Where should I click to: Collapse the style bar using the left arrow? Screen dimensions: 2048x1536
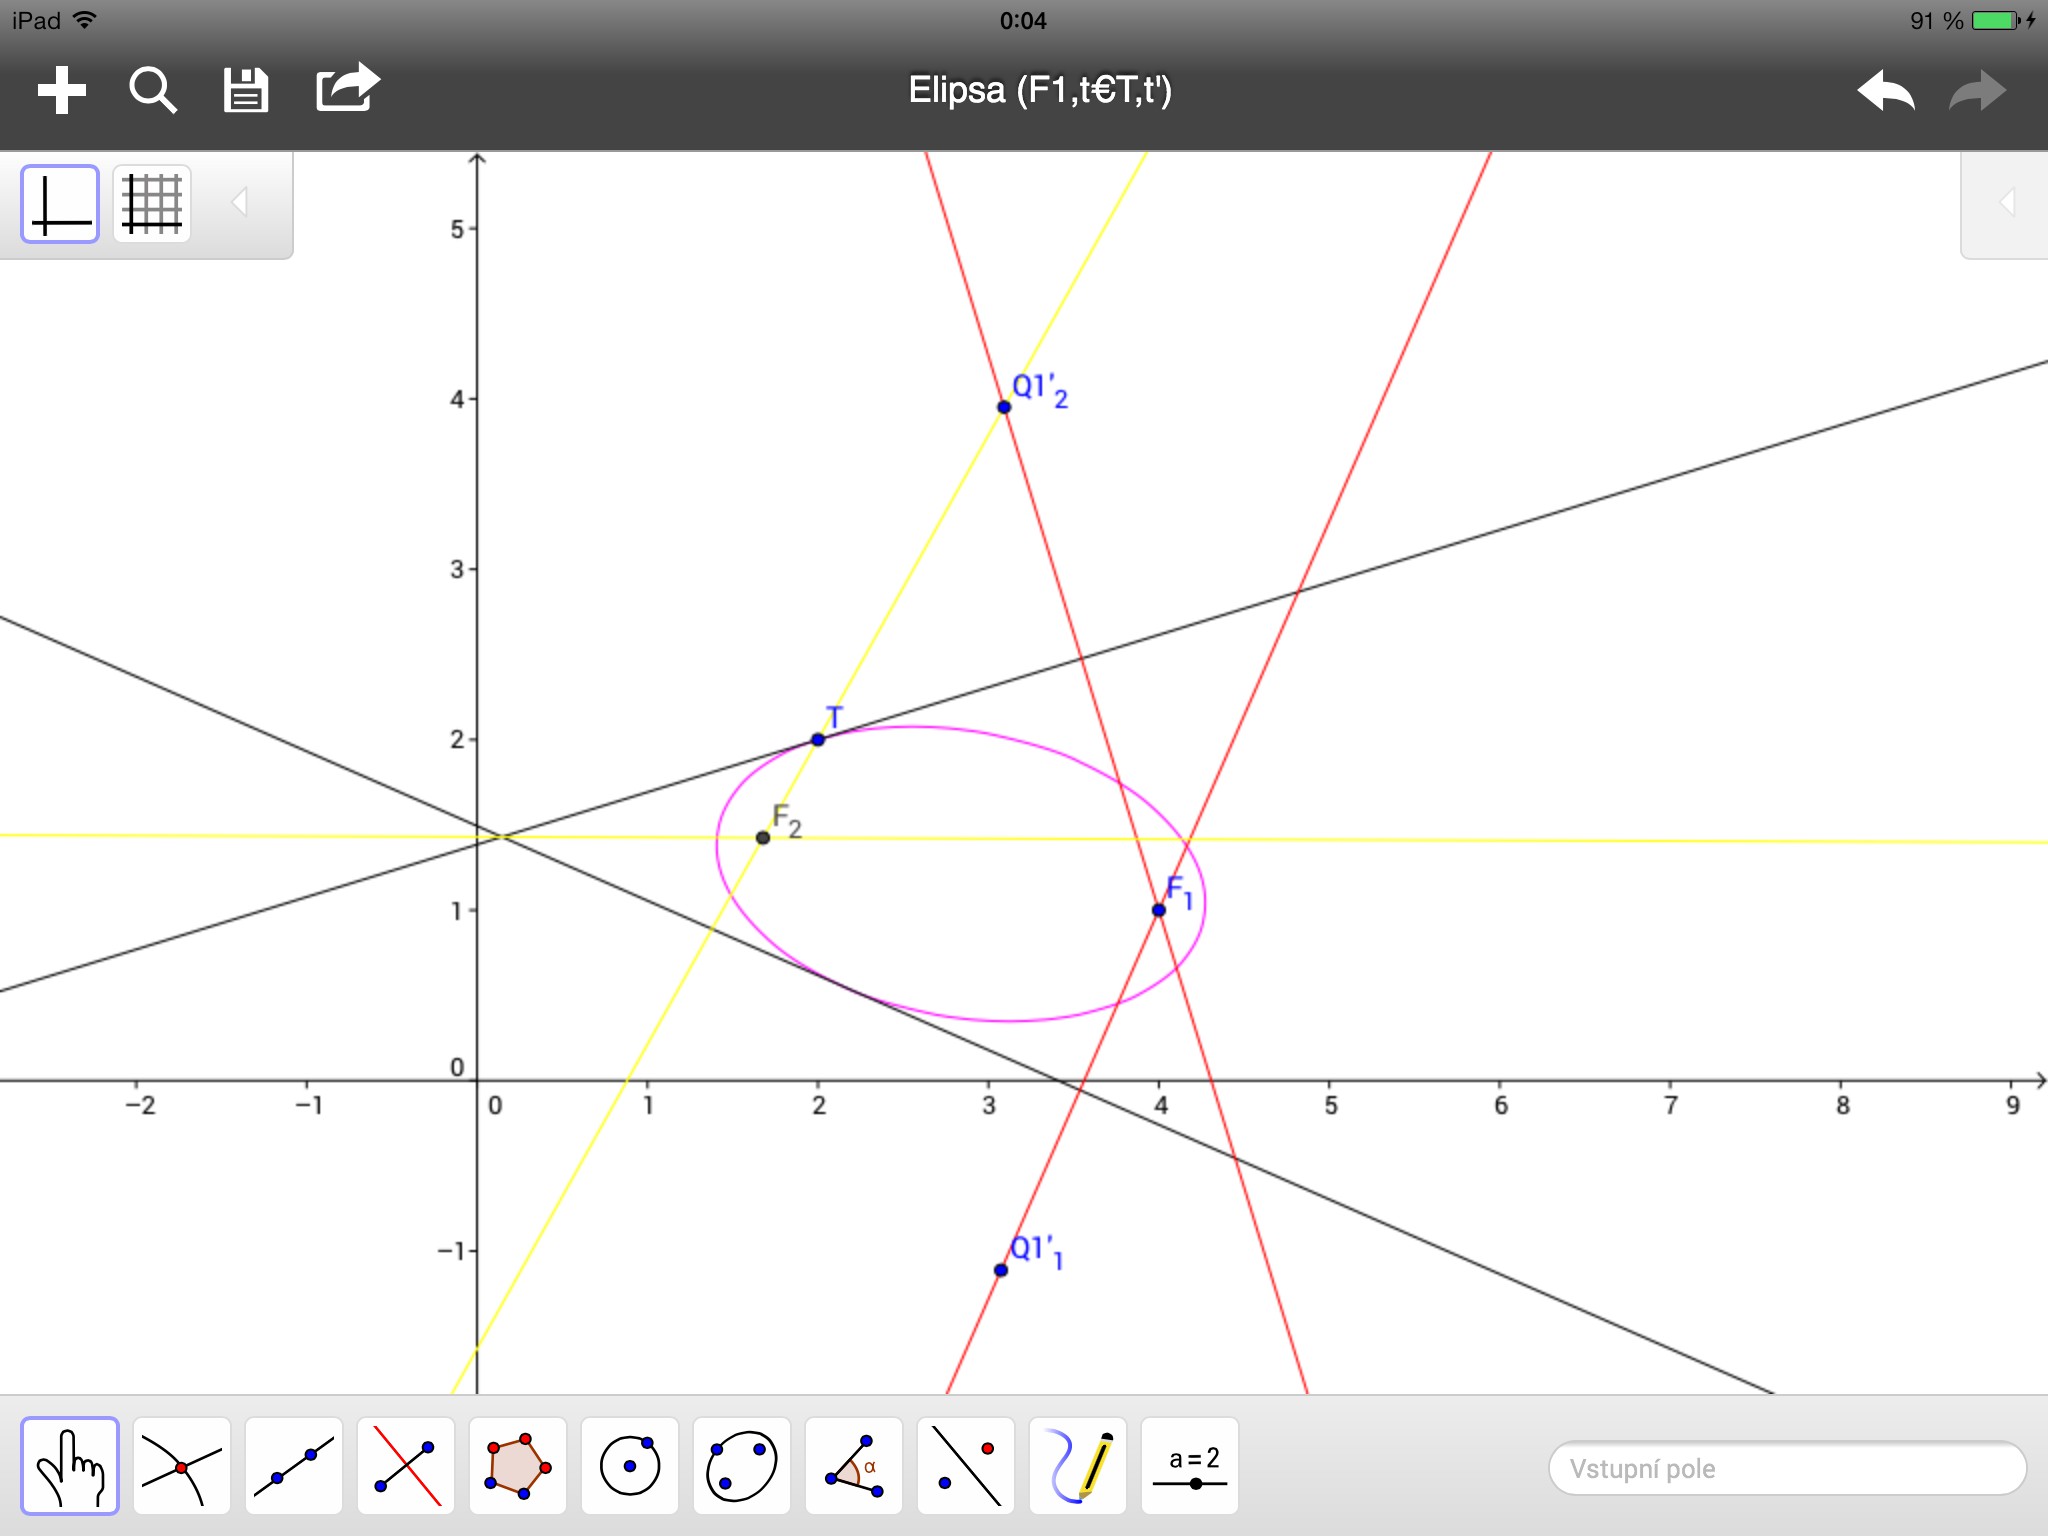point(239,202)
